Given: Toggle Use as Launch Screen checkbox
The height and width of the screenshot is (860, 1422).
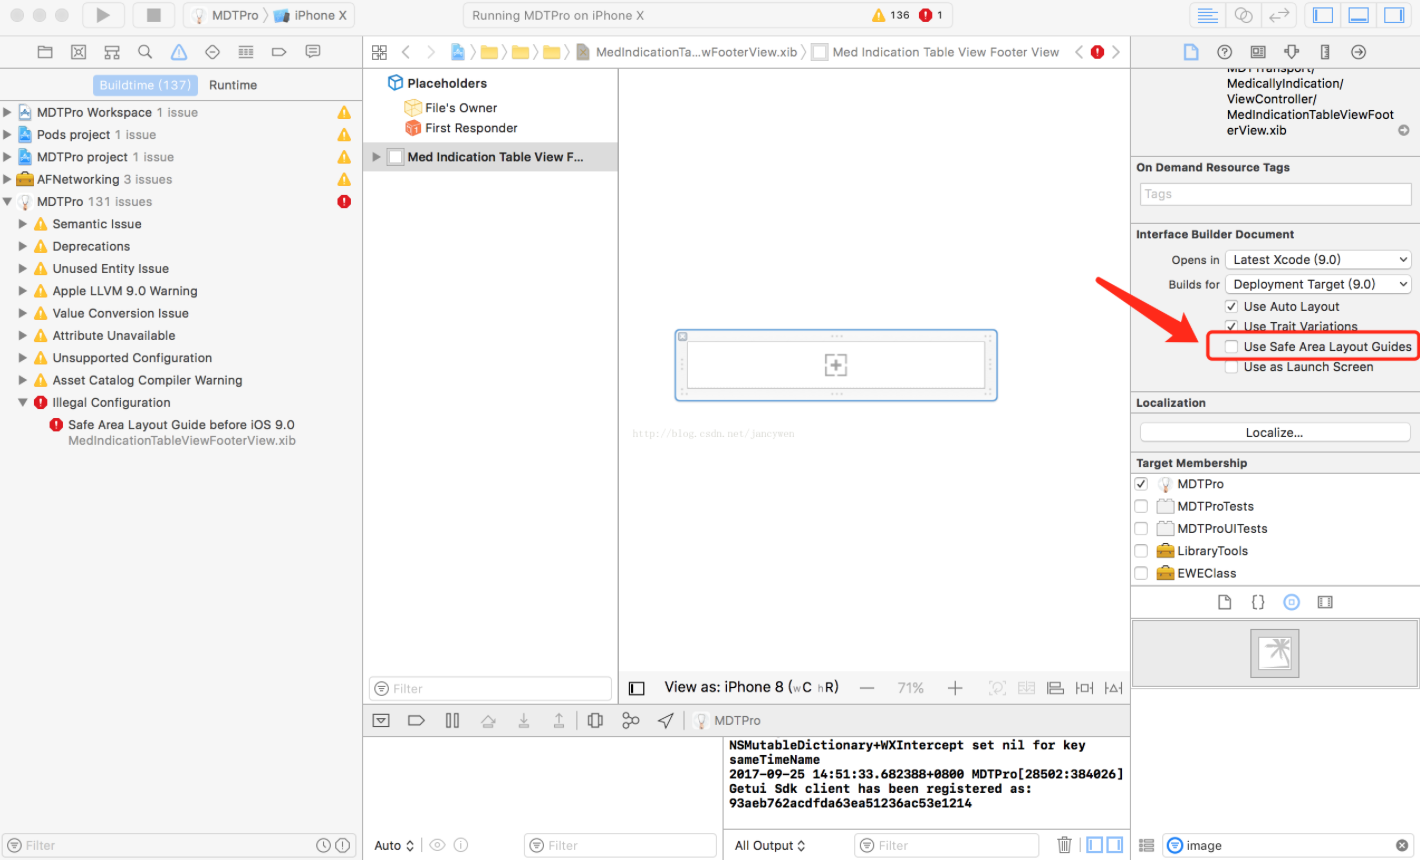Looking at the screenshot, I should tap(1231, 367).
